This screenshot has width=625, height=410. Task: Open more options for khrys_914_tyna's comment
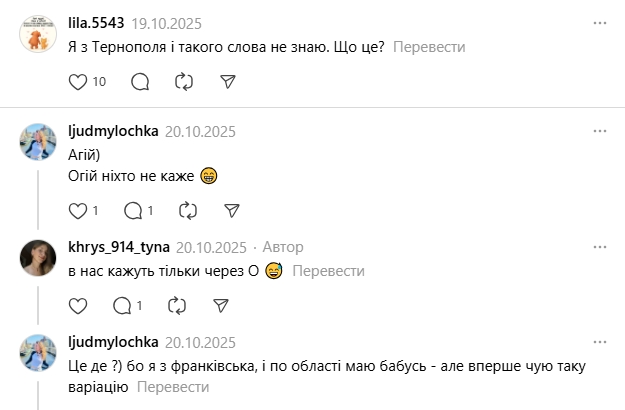(x=599, y=247)
